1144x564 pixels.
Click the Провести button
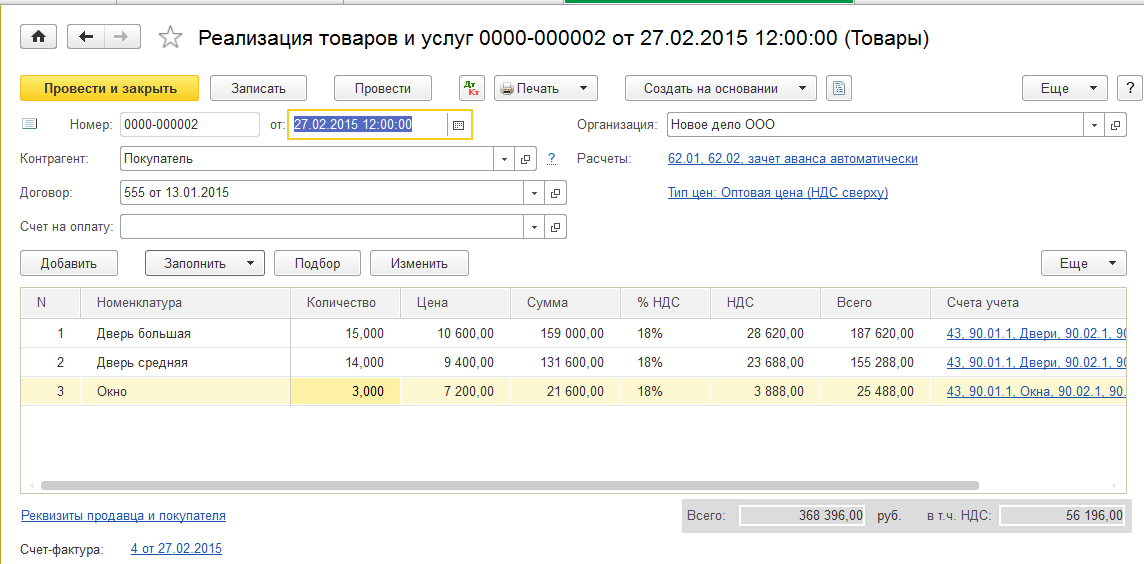[383, 88]
